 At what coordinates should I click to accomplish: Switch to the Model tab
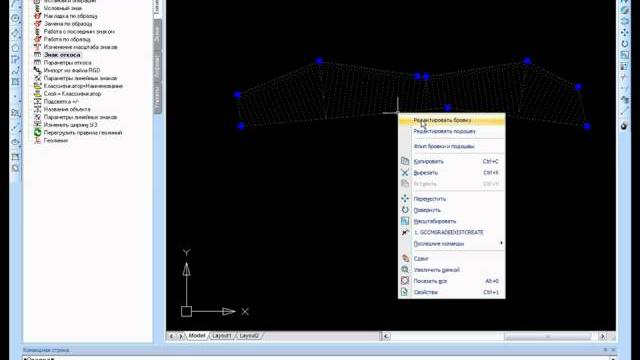click(197, 336)
